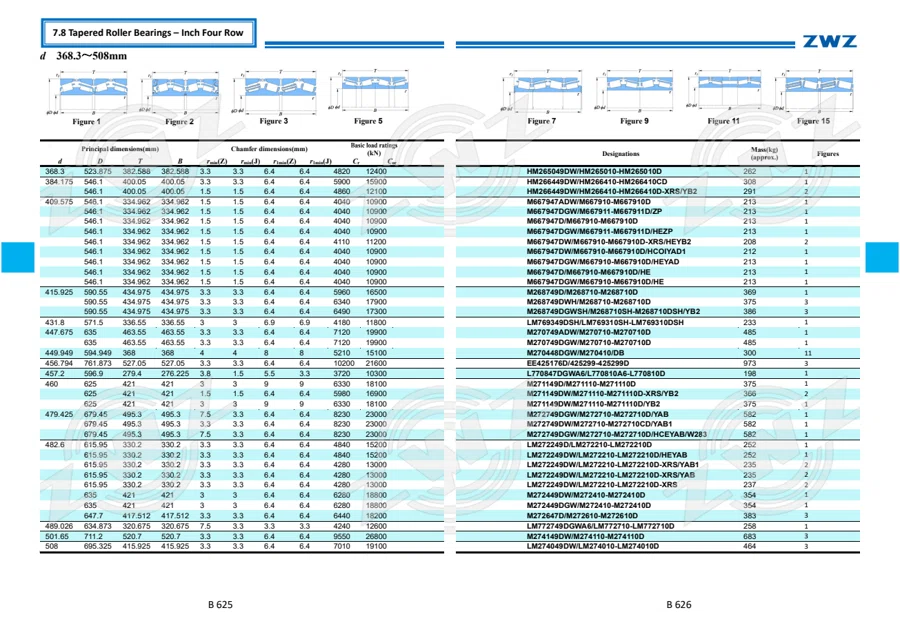Select designation 'M272749DGW/M272710-M272710D/HCEYAB/W283'
The width and height of the screenshot is (900, 637).
pos(616,434)
